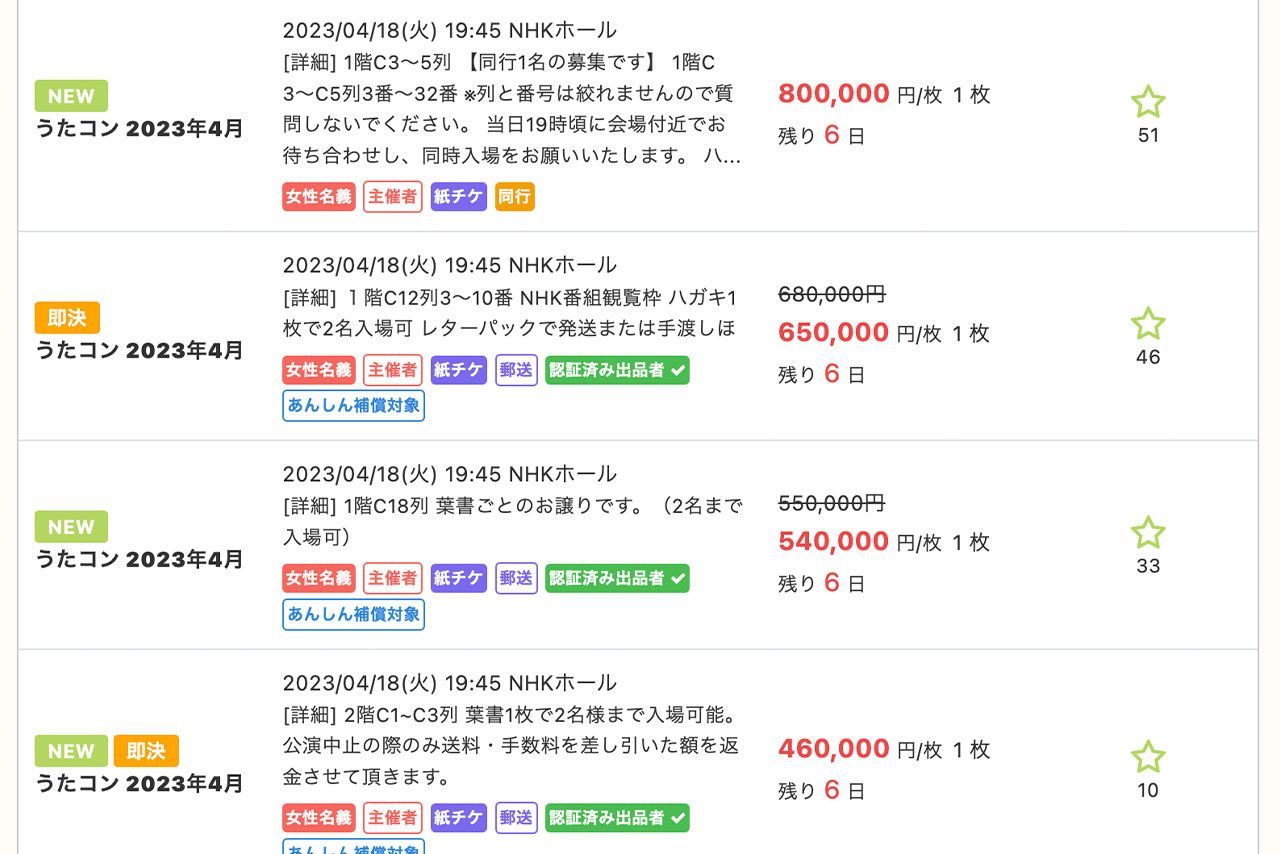This screenshot has height=854, width=1280.
Task: Select the 郵送 shipping badge on the 650,000 yen listing
Action: tap(515, 370)
